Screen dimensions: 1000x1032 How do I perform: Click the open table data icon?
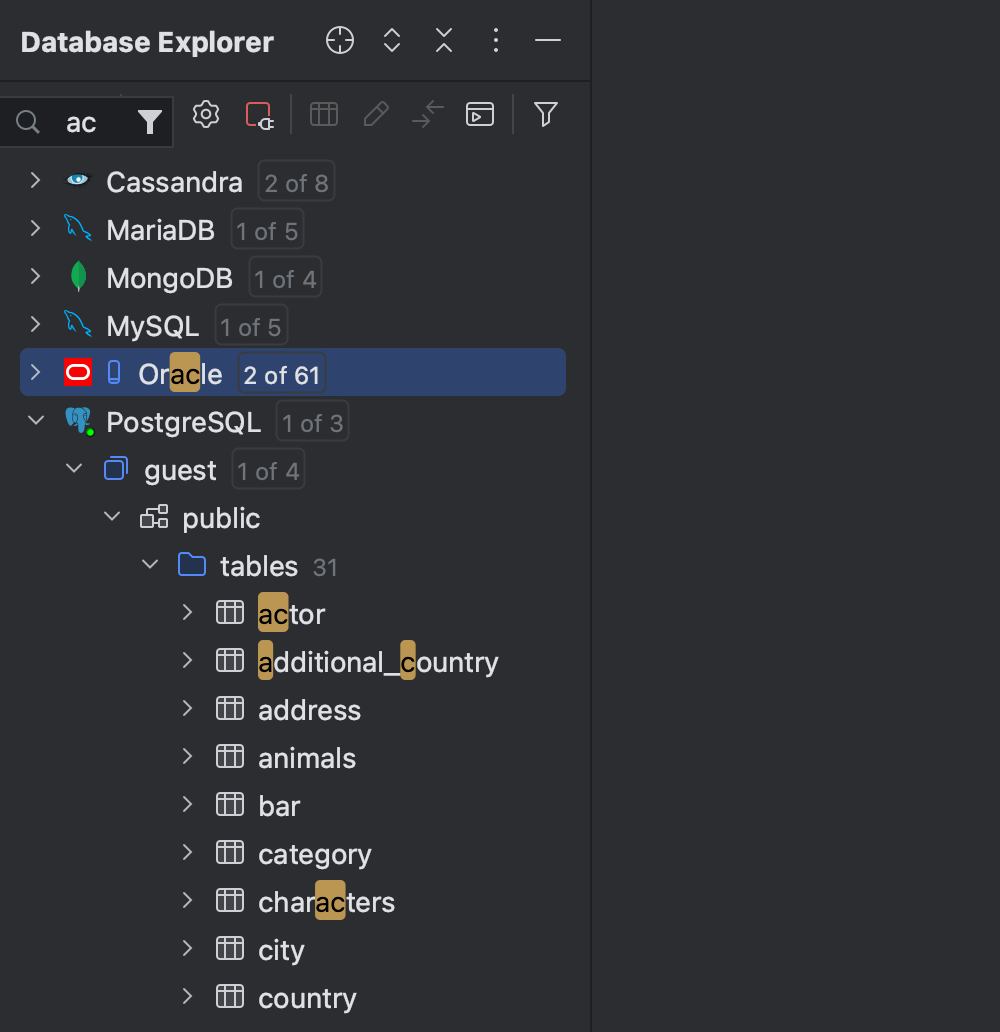click(324, 114)
